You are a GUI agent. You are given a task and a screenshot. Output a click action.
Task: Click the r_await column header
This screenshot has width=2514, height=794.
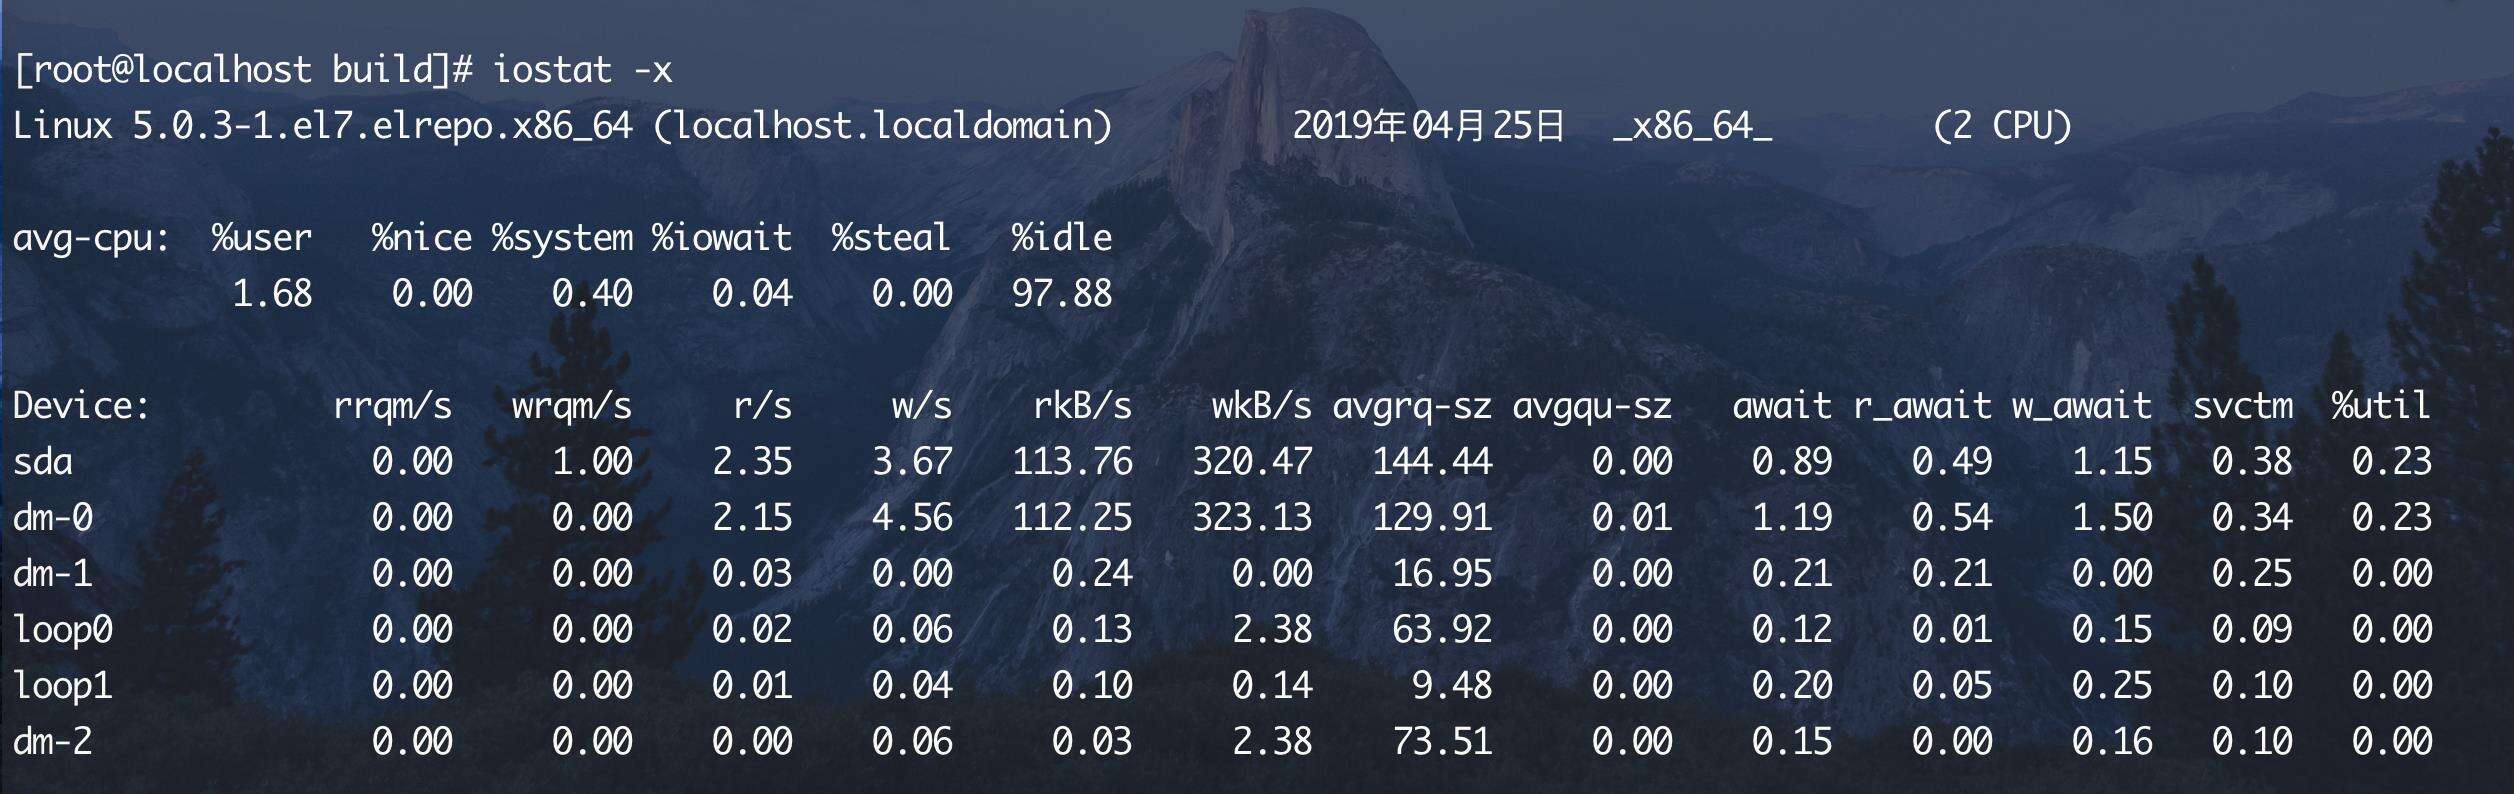pos(1923,408)
